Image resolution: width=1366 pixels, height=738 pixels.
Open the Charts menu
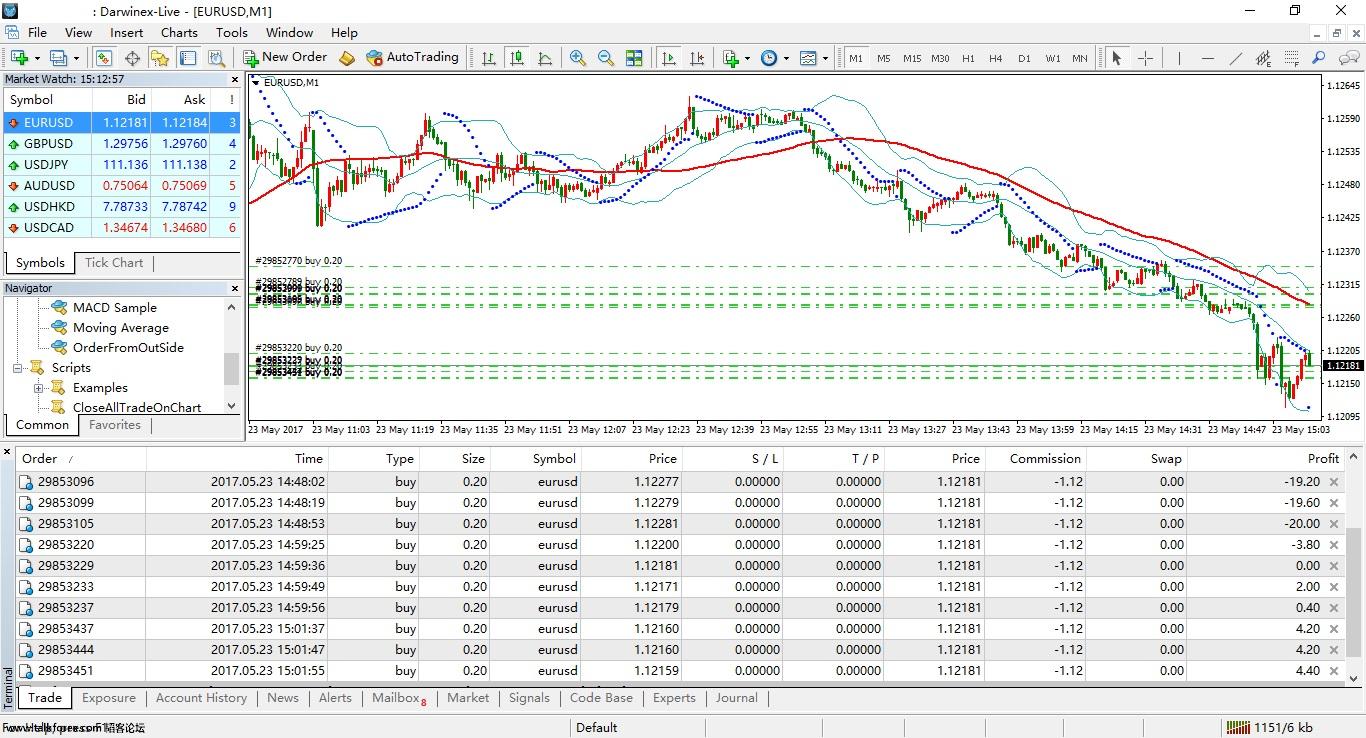[179, 32]
